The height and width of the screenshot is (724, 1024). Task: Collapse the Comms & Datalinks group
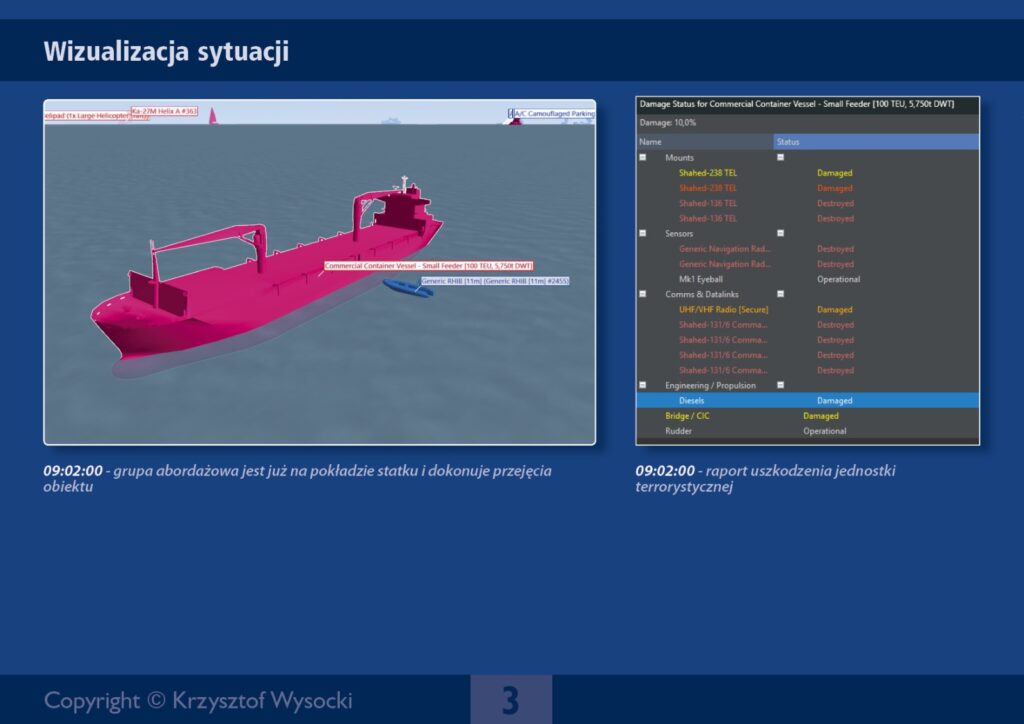click(x=643, y=294)
